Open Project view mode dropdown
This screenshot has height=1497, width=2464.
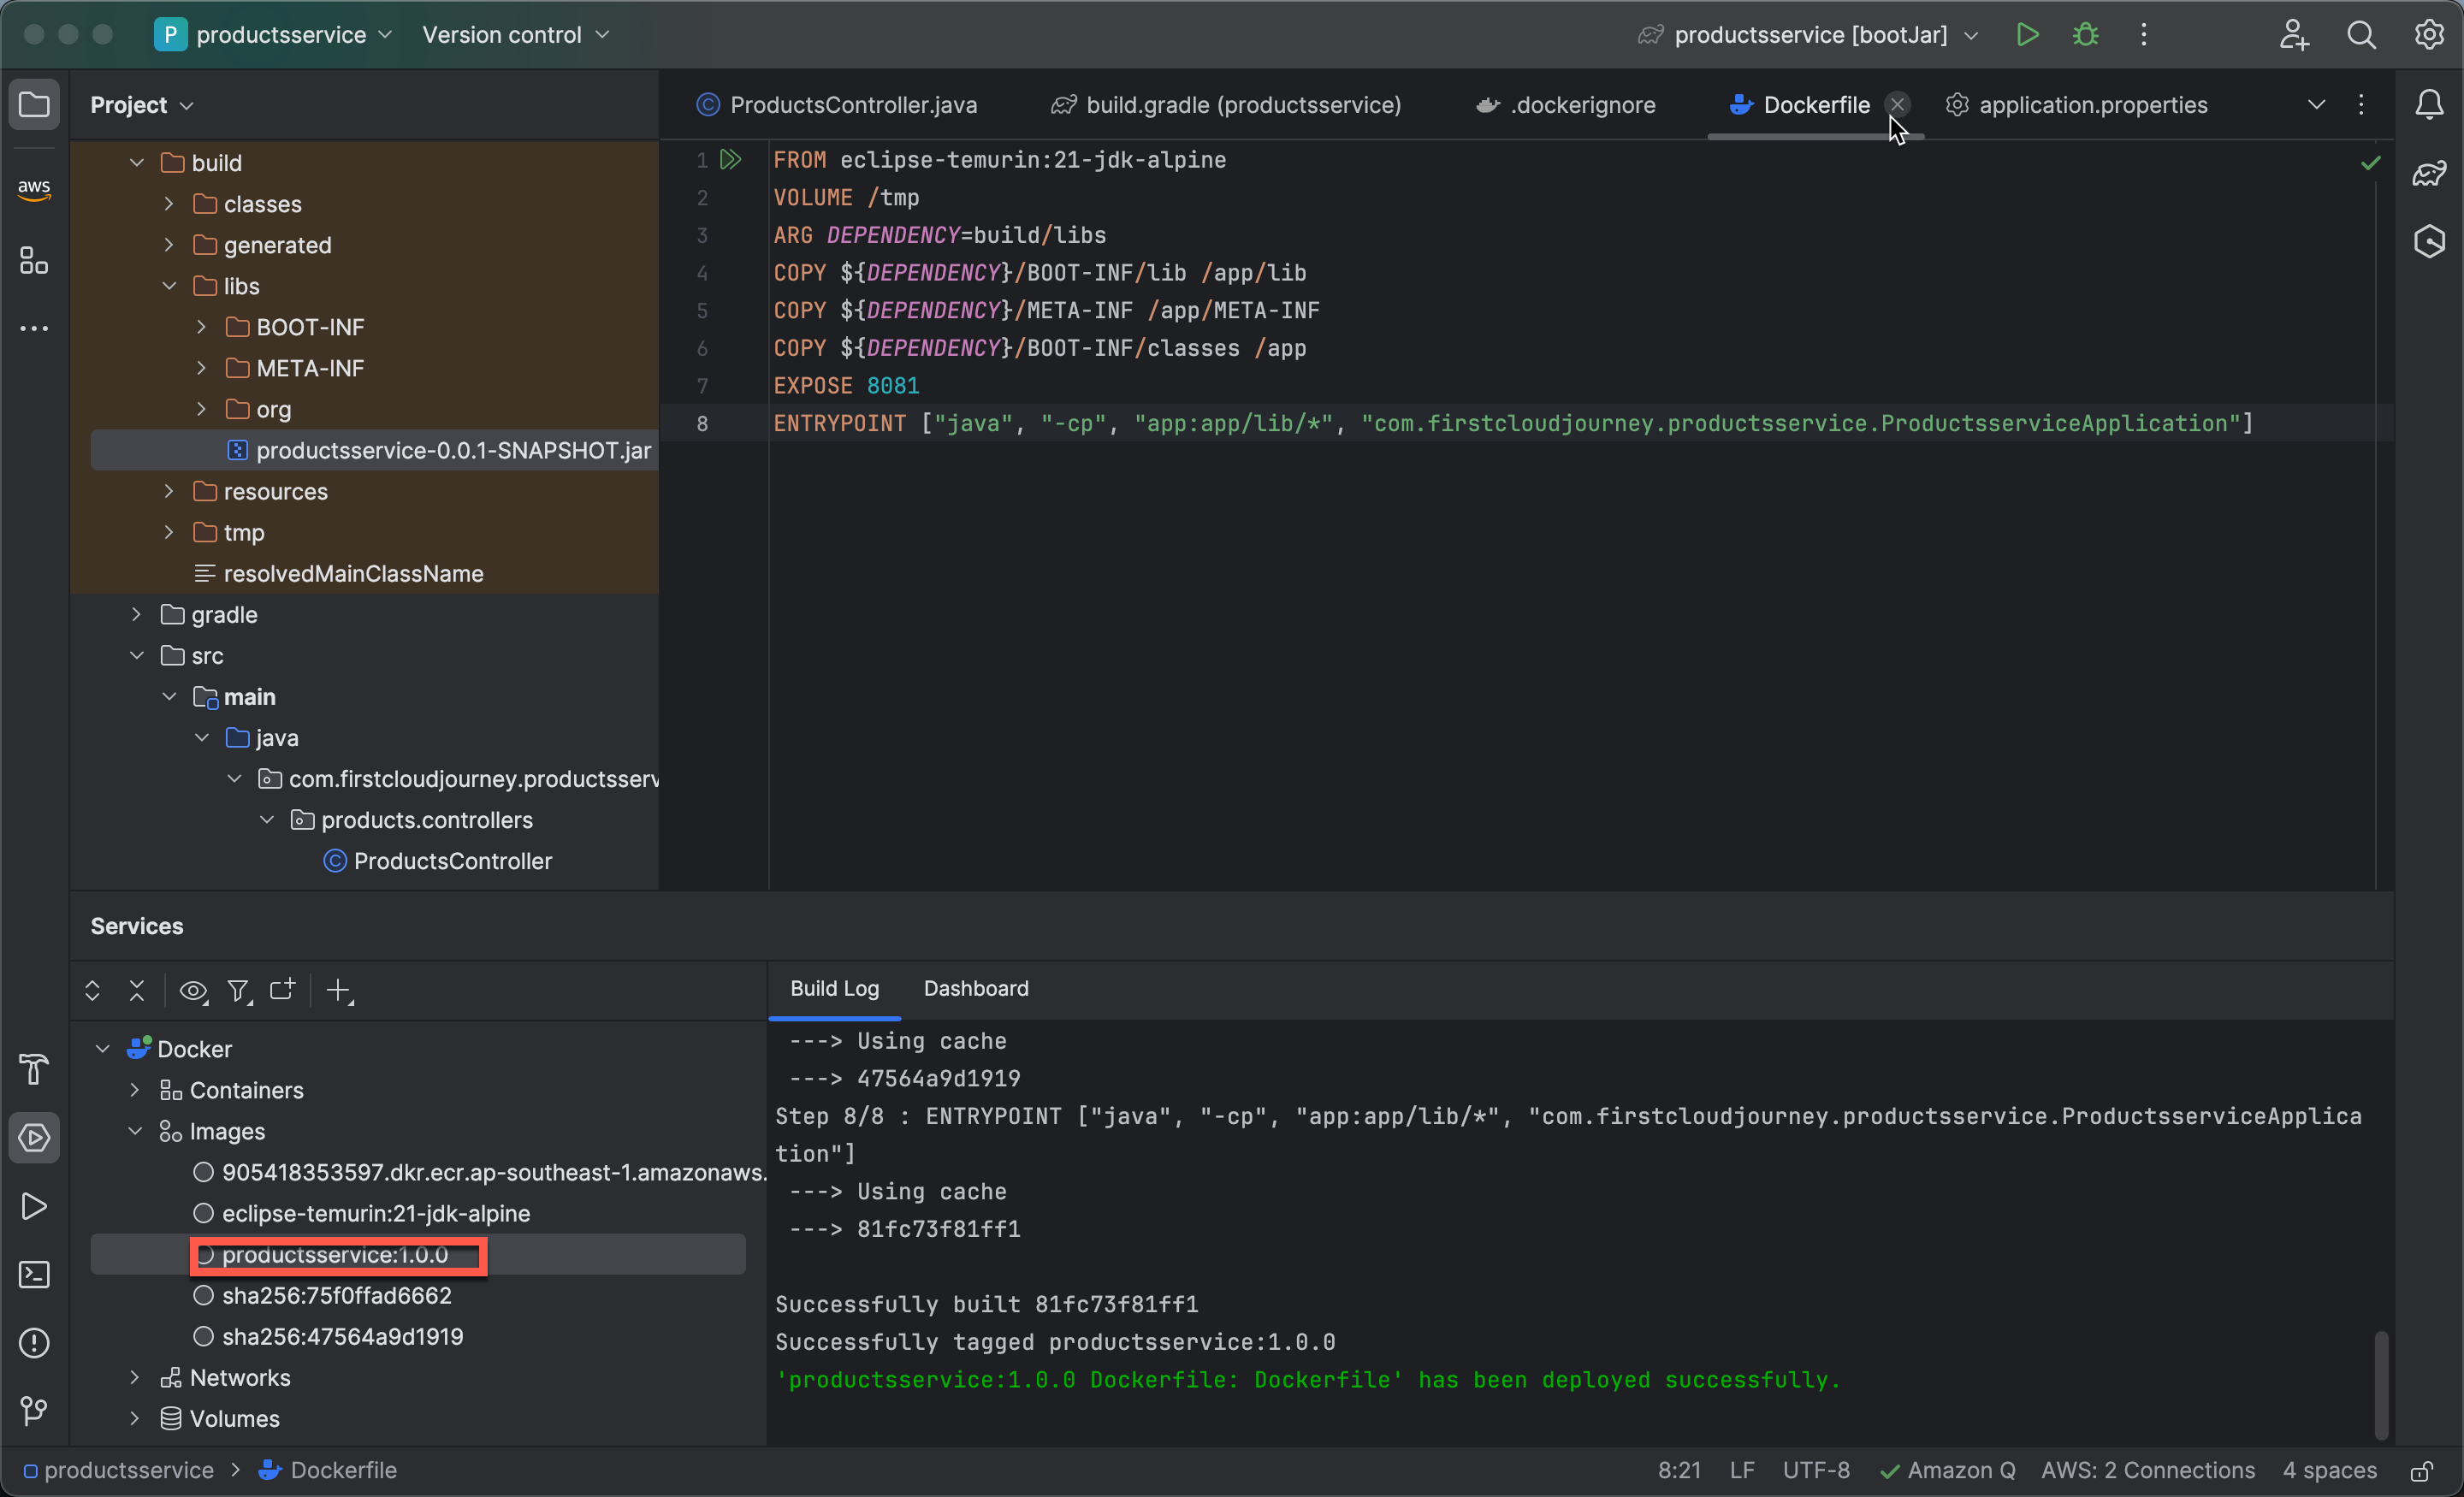point(141,105)
